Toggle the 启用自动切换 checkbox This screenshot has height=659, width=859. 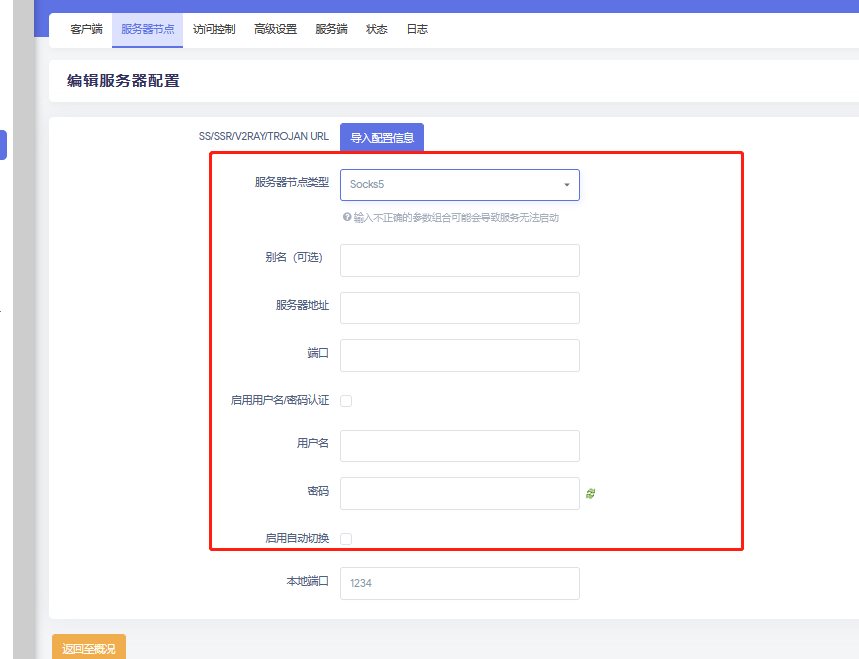346,539
